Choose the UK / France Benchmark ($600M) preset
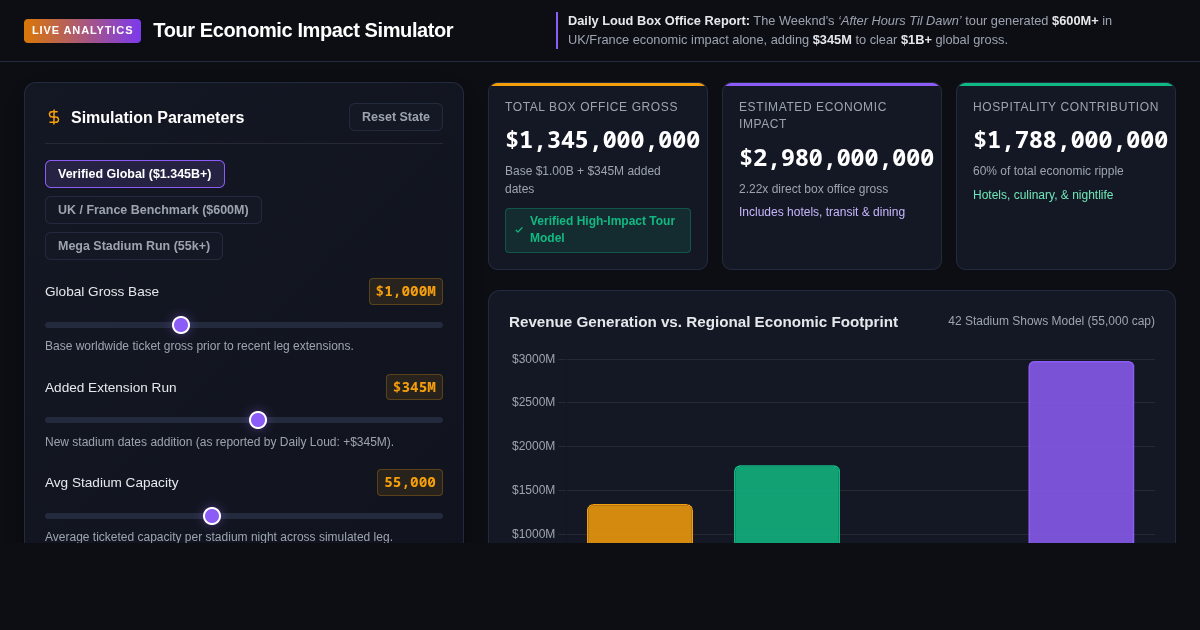This screenshot has width=1200, height=630. [153, 210]
